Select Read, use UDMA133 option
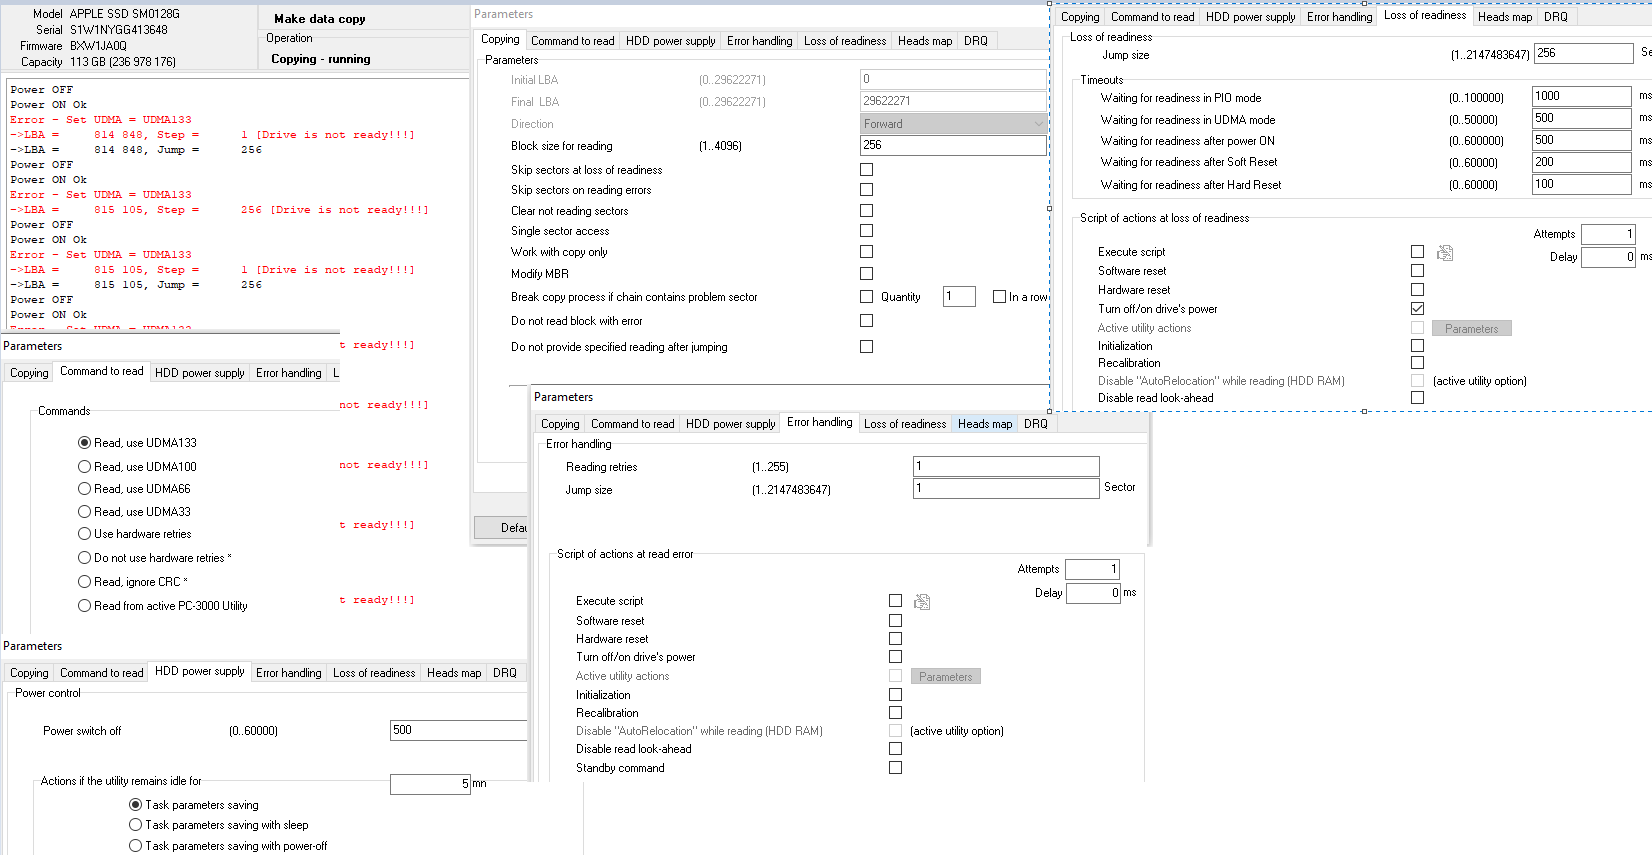This screenshot has height=855, width=1652. pyautogui.click(x=85, y=443)
